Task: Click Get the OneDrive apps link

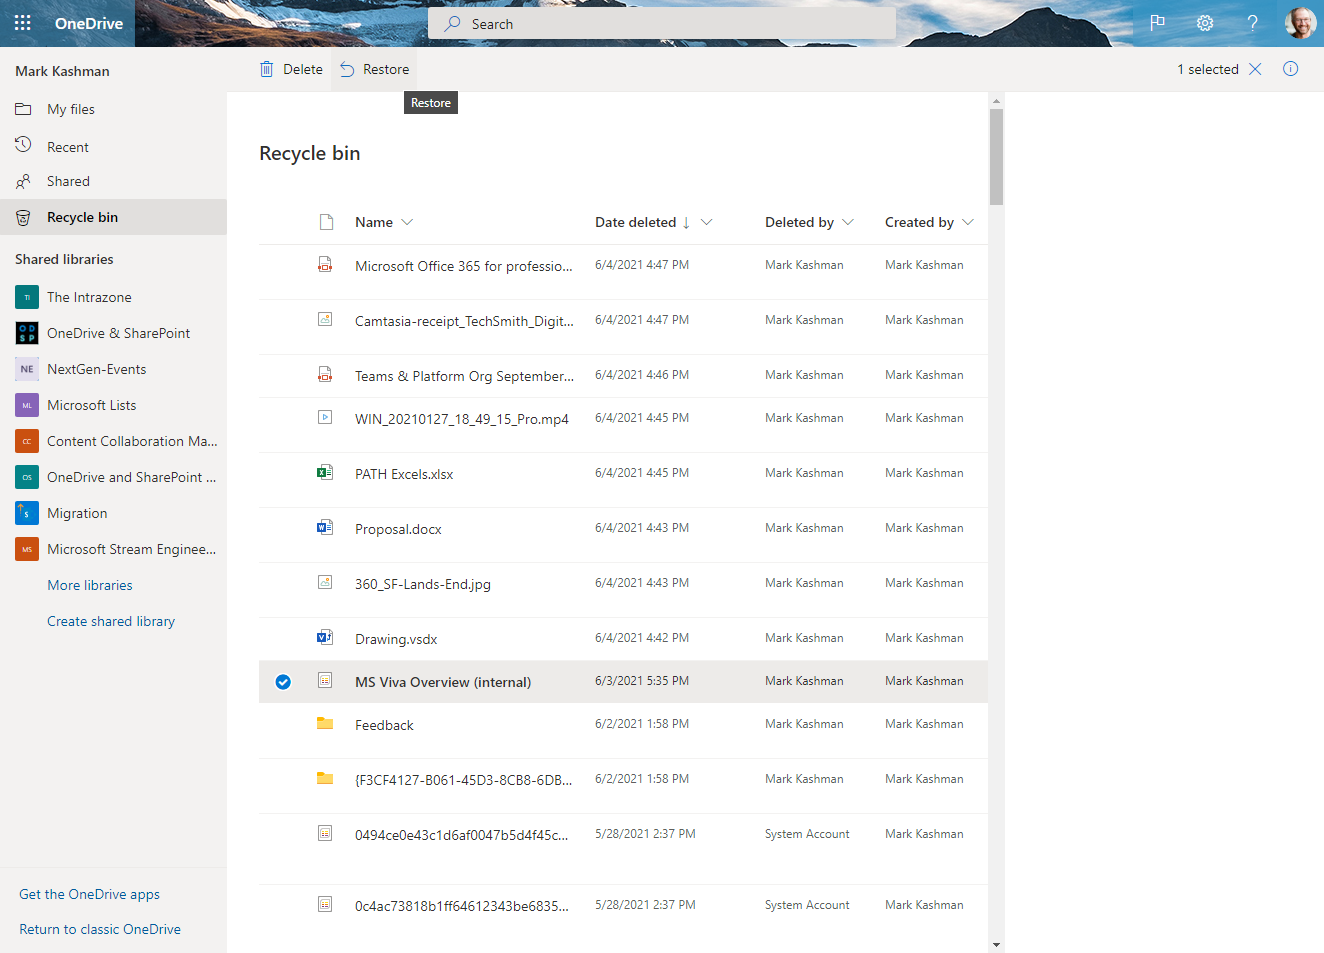Action: pos(89,894)
